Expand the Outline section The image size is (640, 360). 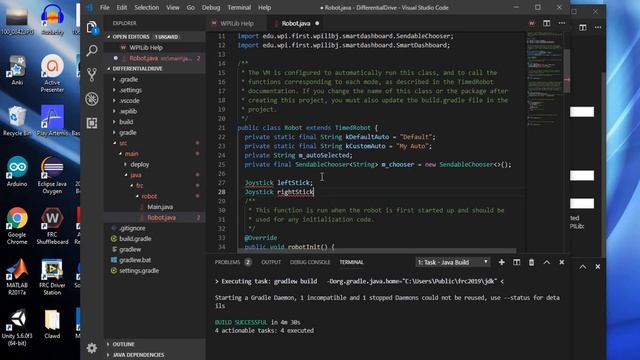tap(155, 344)
